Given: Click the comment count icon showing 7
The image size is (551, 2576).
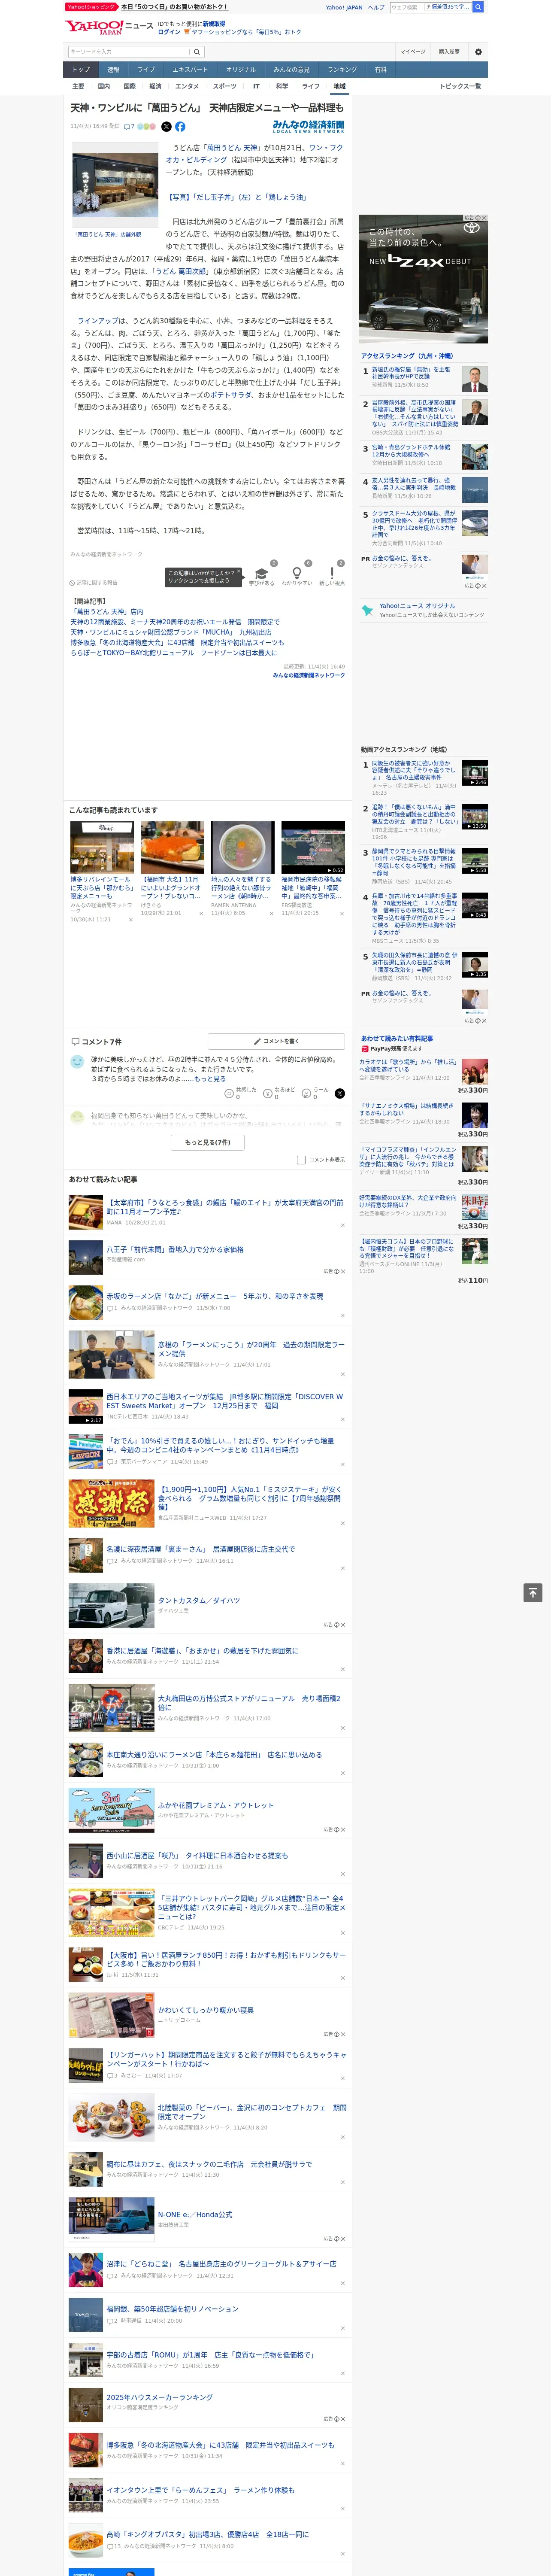Looking at the screenshot, I should pos(129,127).
